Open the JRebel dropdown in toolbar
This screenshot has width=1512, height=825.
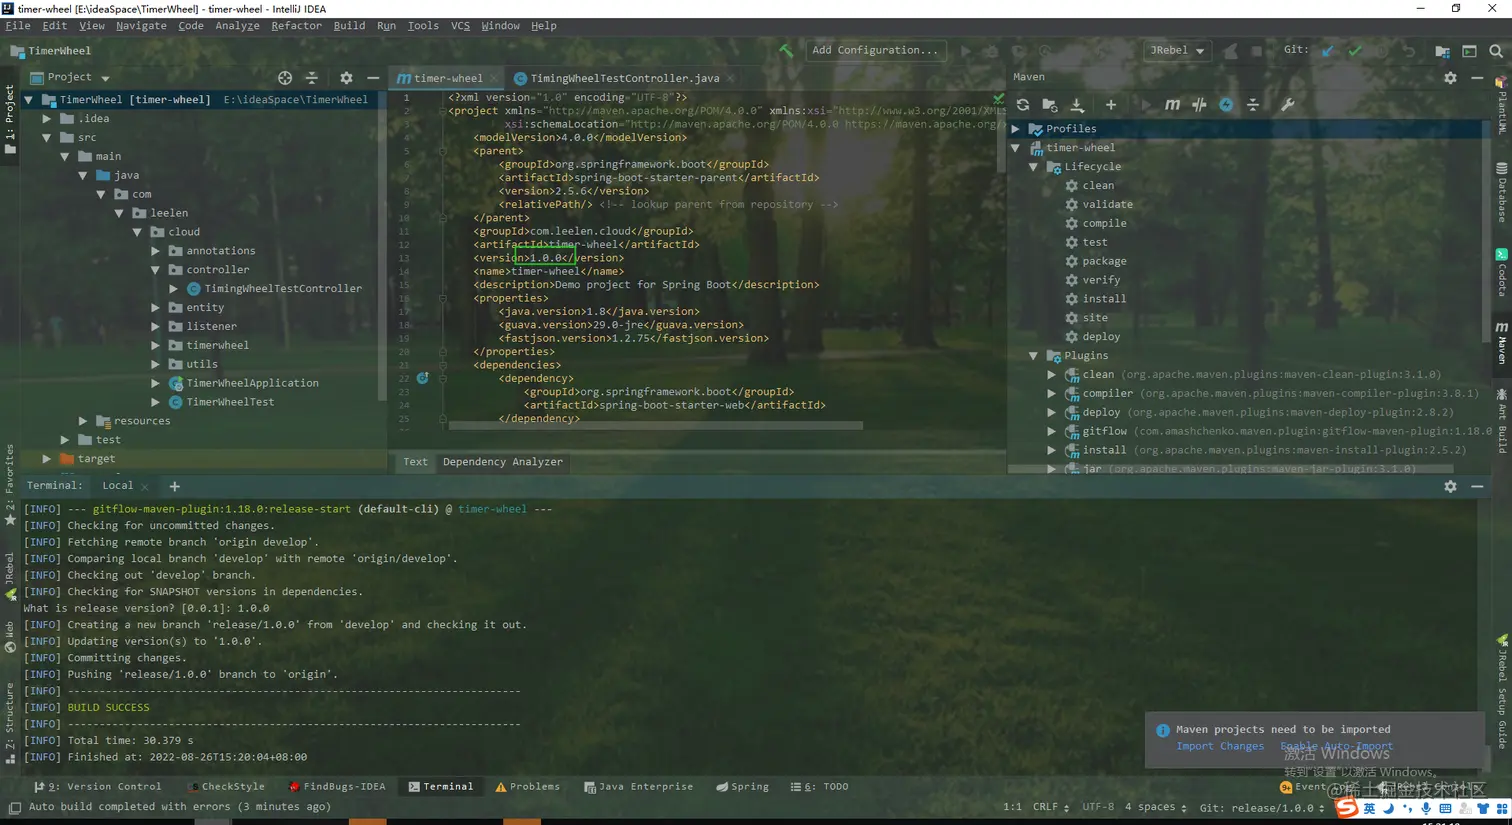[x=1177, y=51]
